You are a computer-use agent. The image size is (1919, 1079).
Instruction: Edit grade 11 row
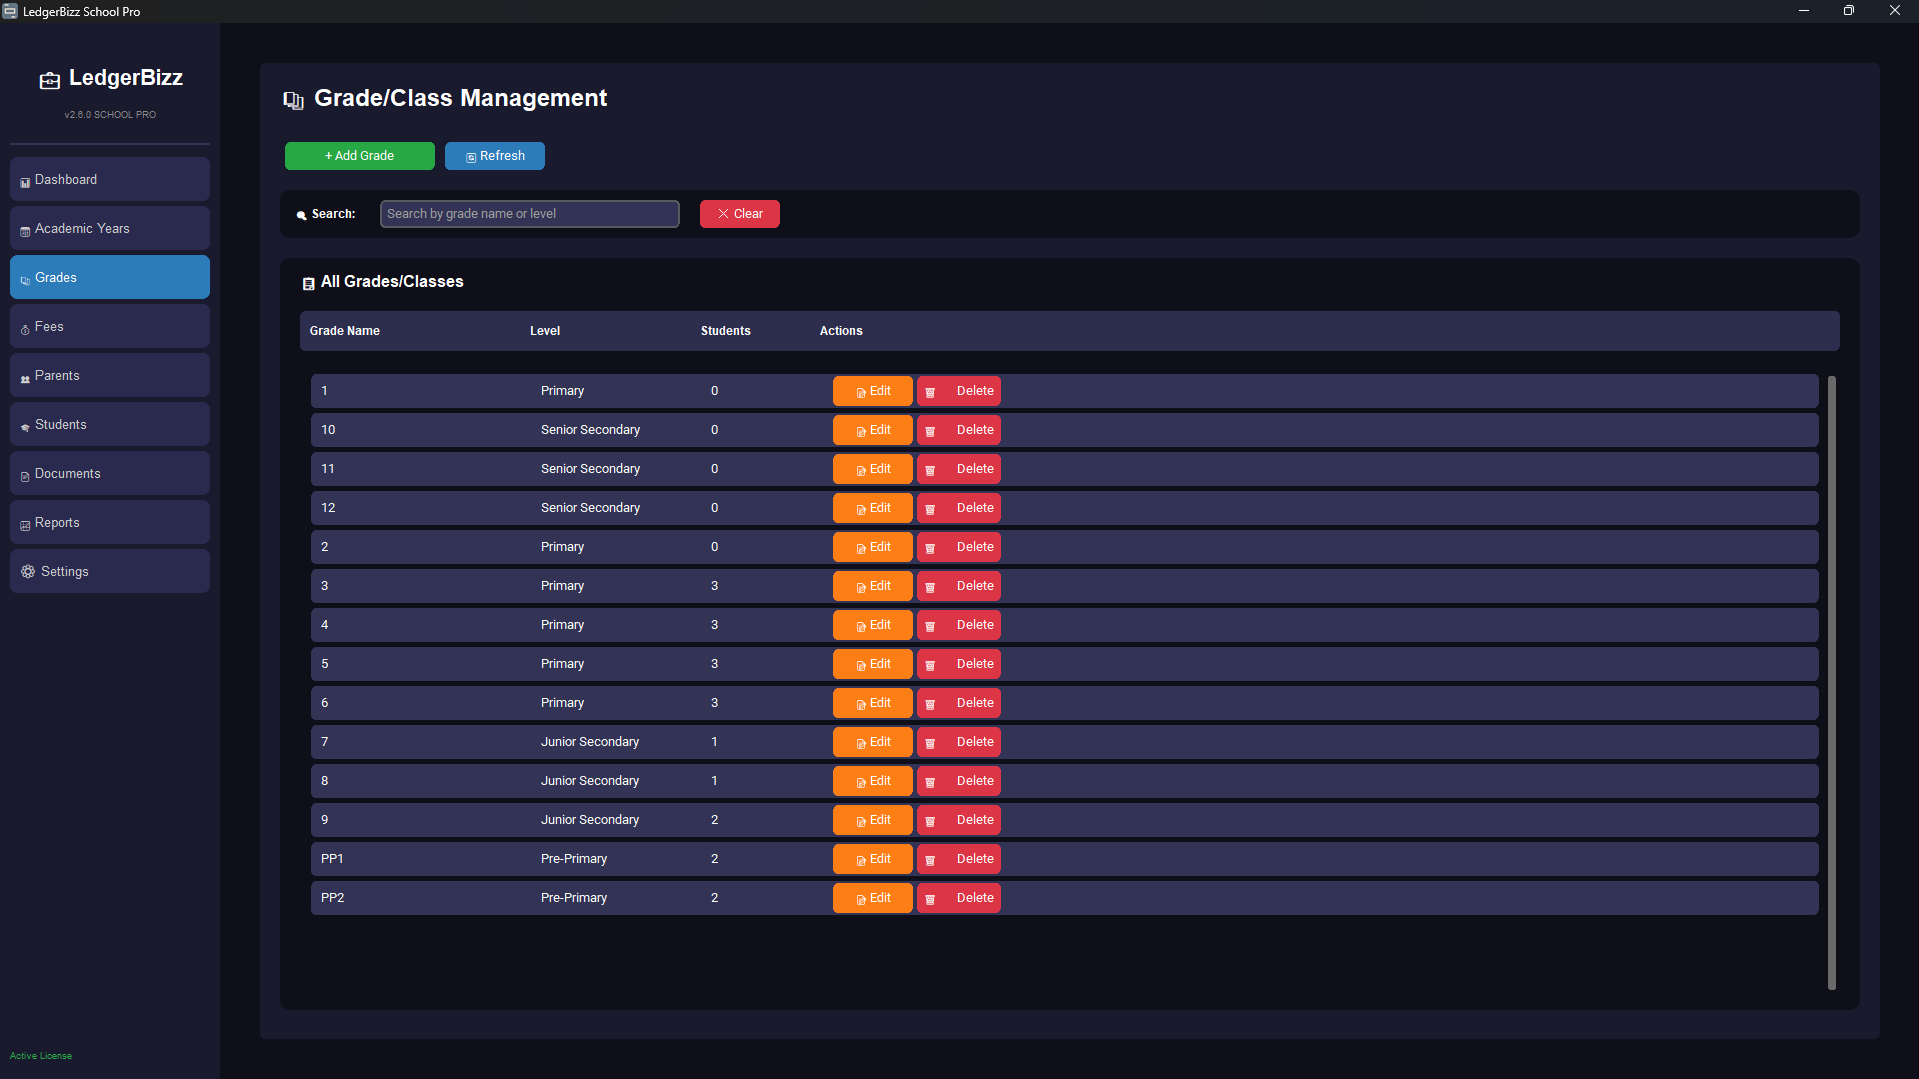coord(873,469)
